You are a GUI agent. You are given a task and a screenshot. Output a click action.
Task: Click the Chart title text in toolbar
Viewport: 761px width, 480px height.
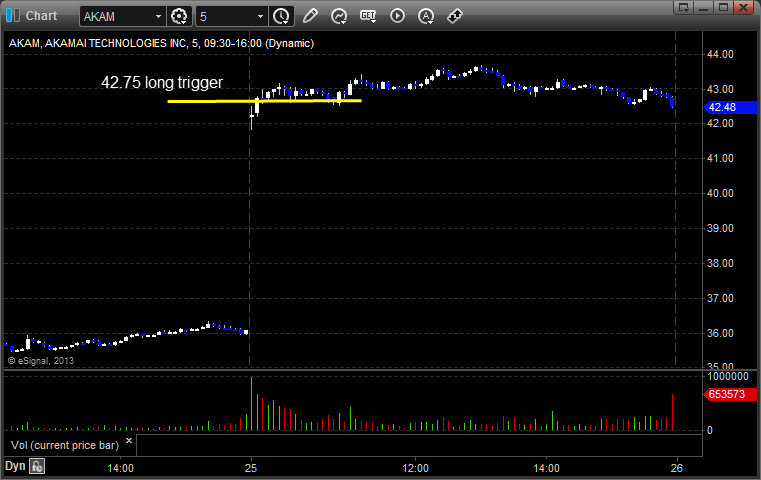point(41,16)
